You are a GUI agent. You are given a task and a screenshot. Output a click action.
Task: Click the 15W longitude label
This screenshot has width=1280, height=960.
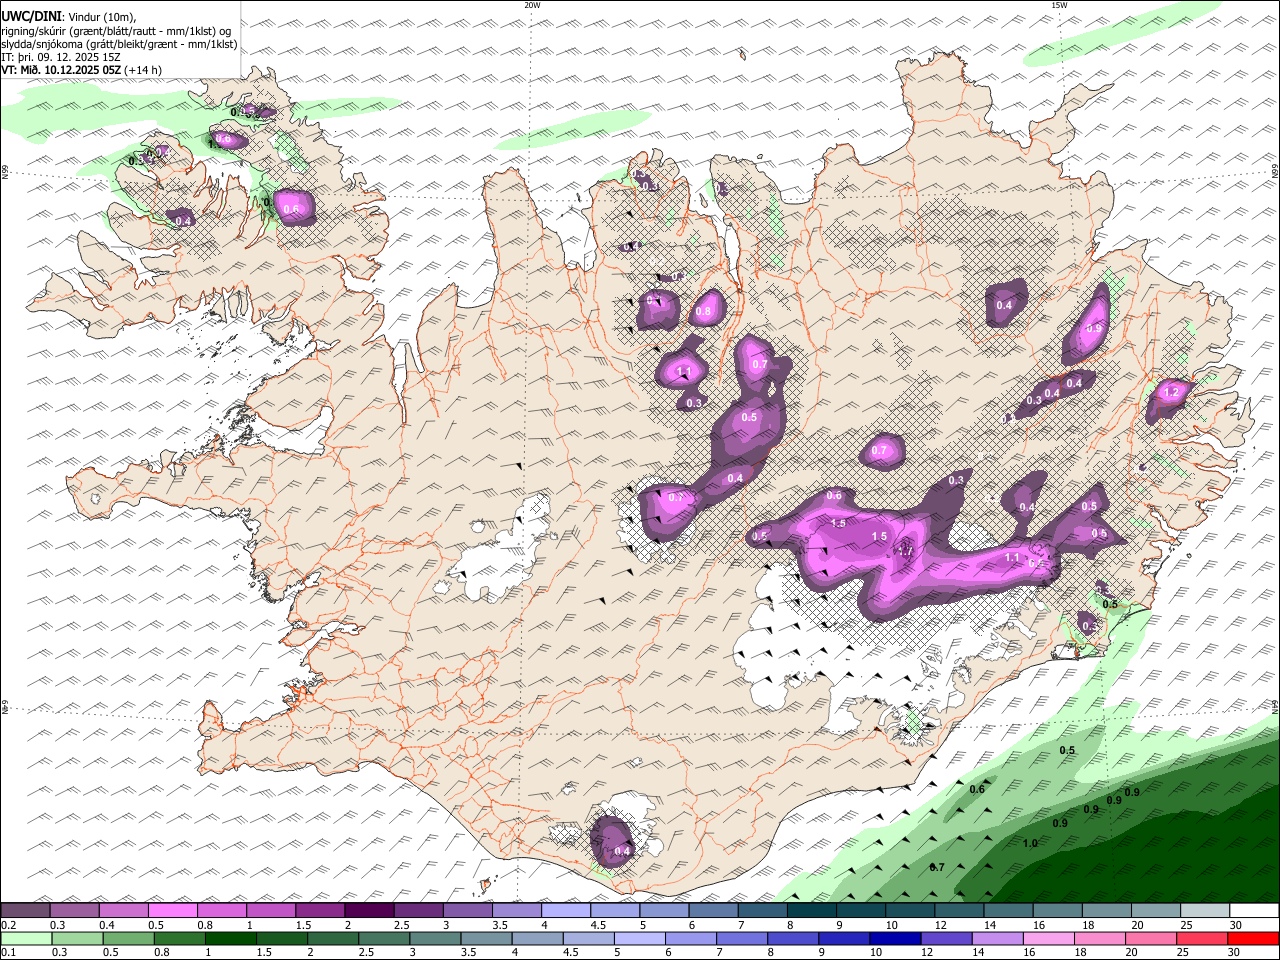coord(1059,5)
